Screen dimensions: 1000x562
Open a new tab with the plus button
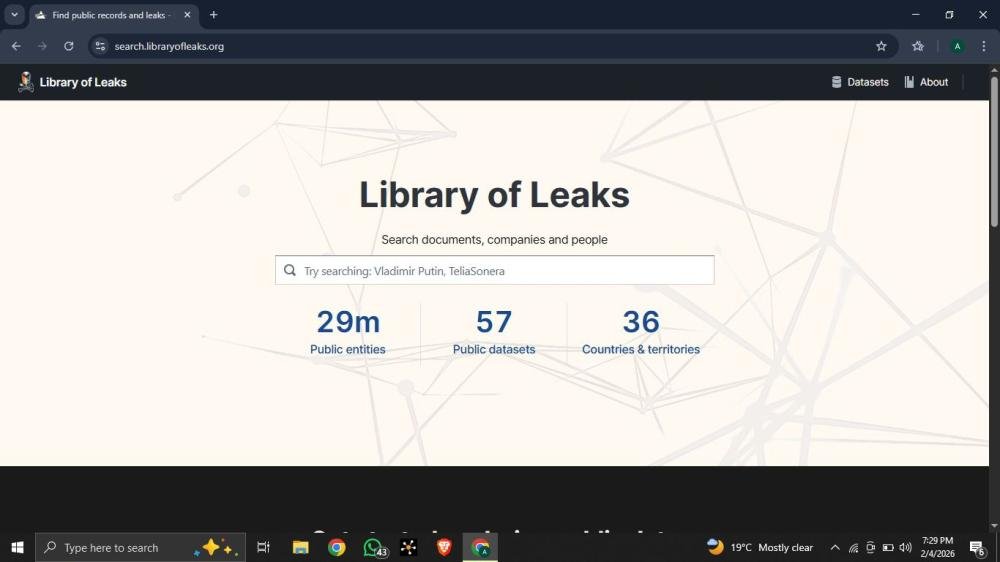pos(213,15)
